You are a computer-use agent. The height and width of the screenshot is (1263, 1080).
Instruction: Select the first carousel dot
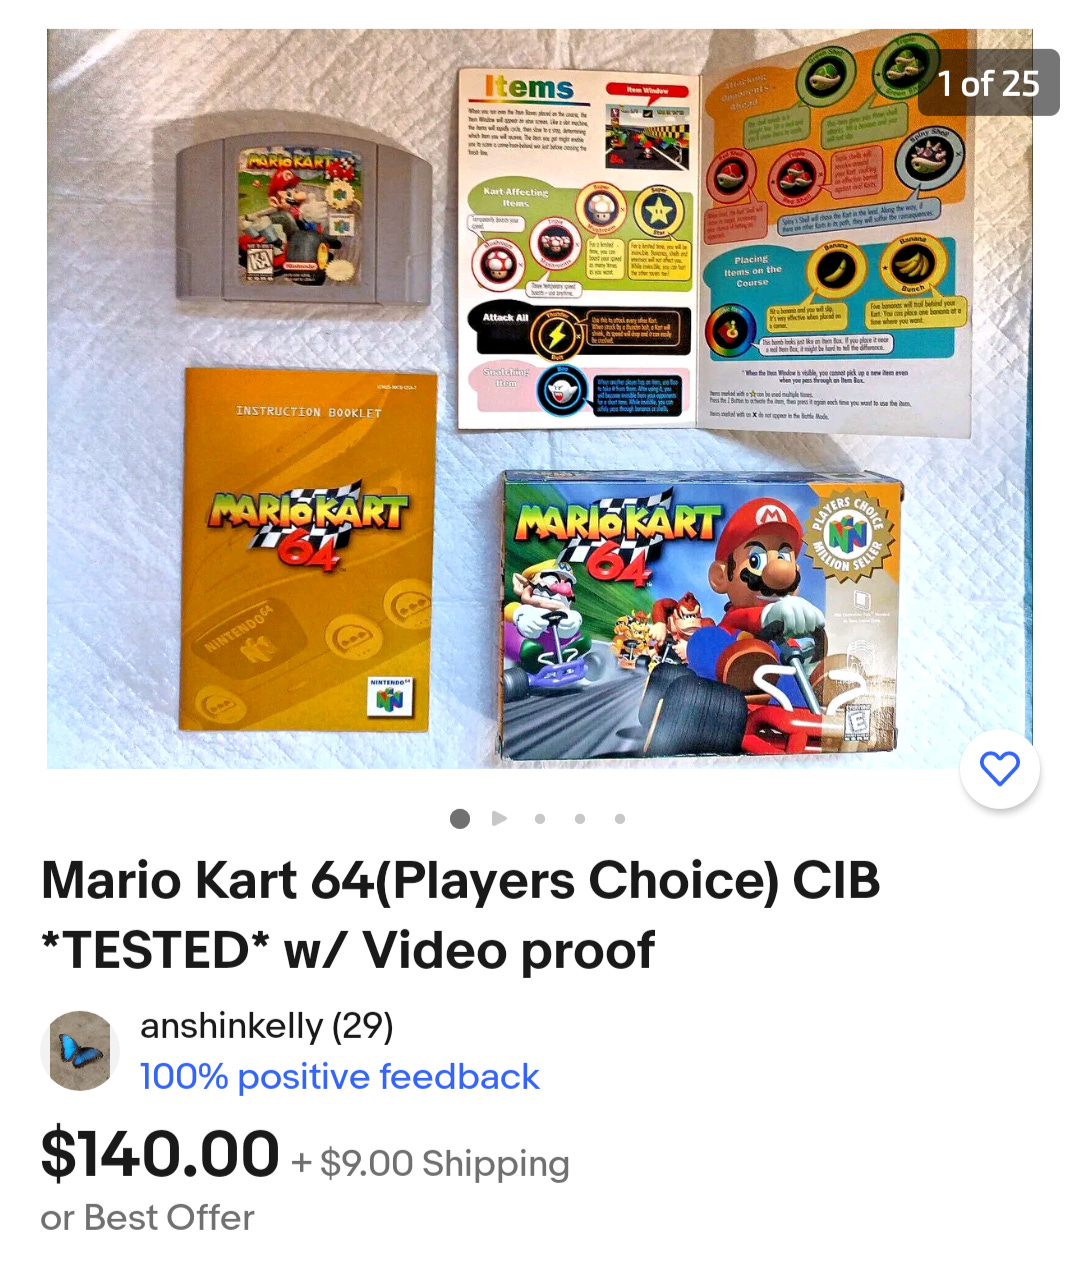(460, 819)
